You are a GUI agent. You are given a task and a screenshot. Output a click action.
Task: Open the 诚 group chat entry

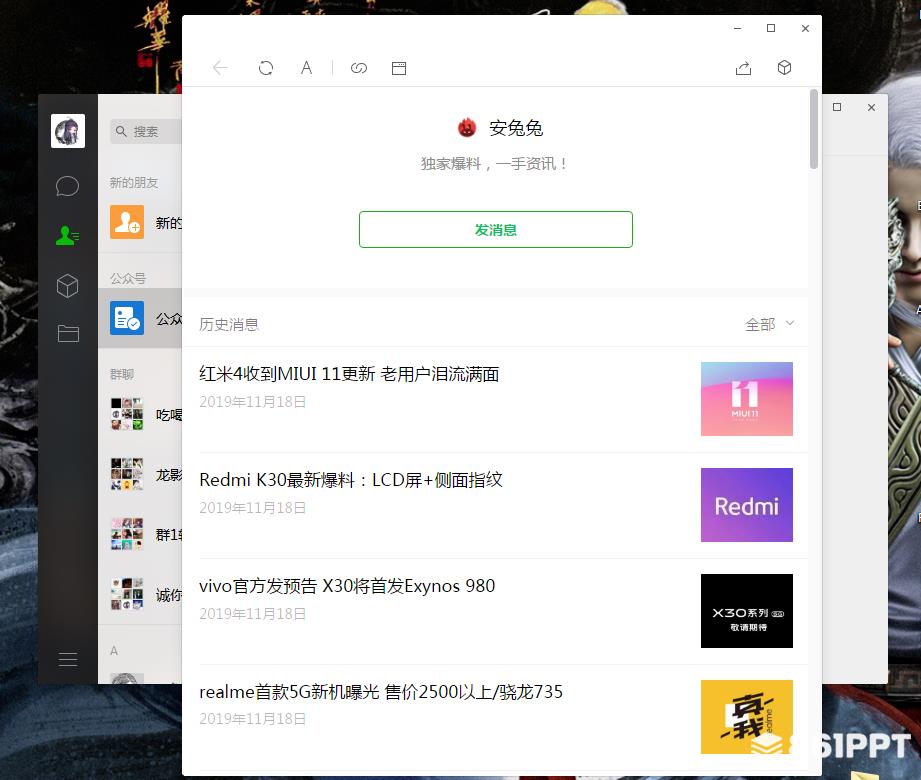140,594
